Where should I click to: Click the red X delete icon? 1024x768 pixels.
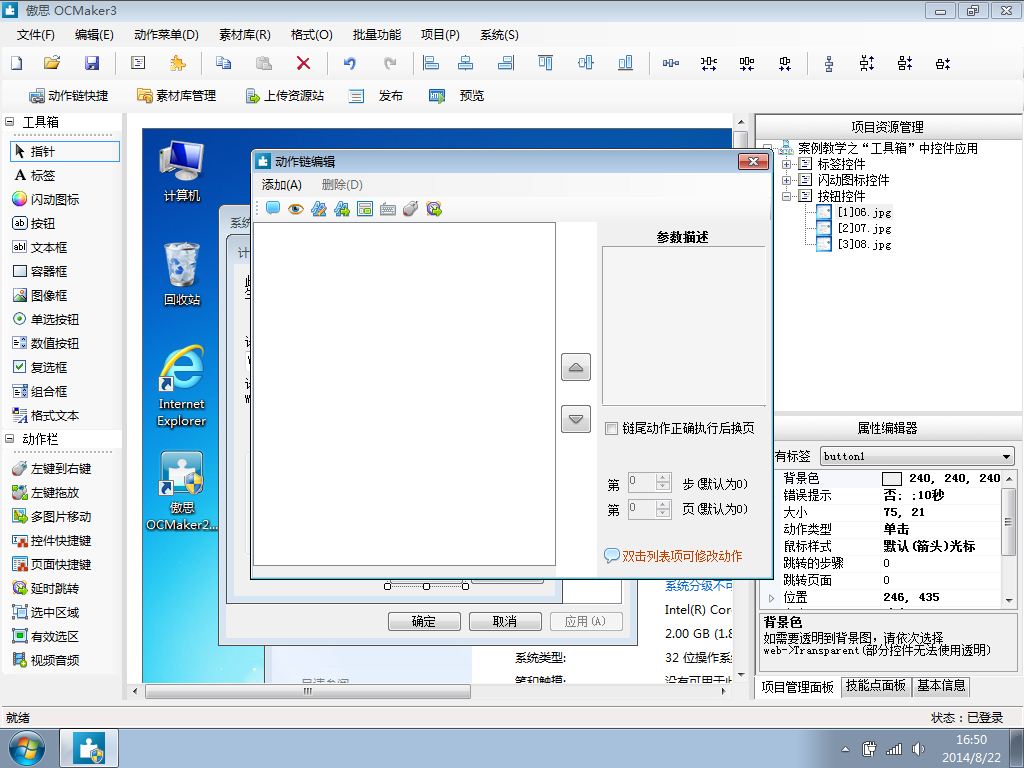tap(303, 63)
